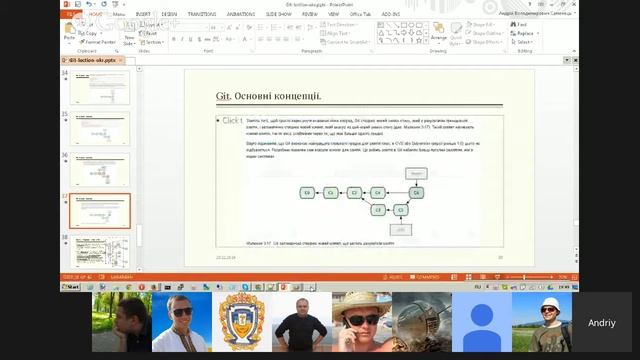Viewport: 640px width, 360px height.
Task: Center text in Paragraph group
Action: (x=270, y=39)
